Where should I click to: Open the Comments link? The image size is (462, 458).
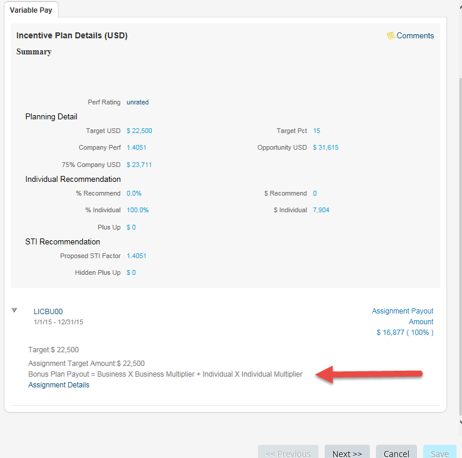coord(415,36)
